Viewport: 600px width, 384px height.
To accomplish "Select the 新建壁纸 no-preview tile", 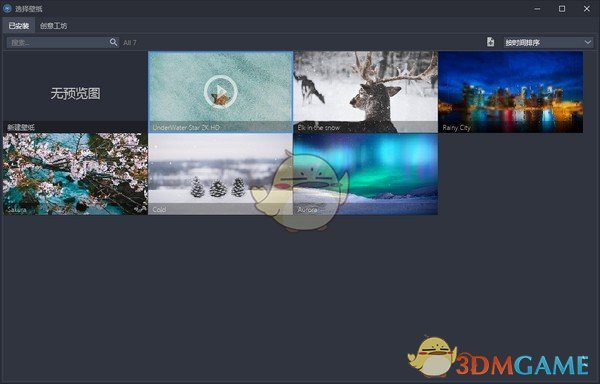I will pyautogui.click(x=75, y=92).
